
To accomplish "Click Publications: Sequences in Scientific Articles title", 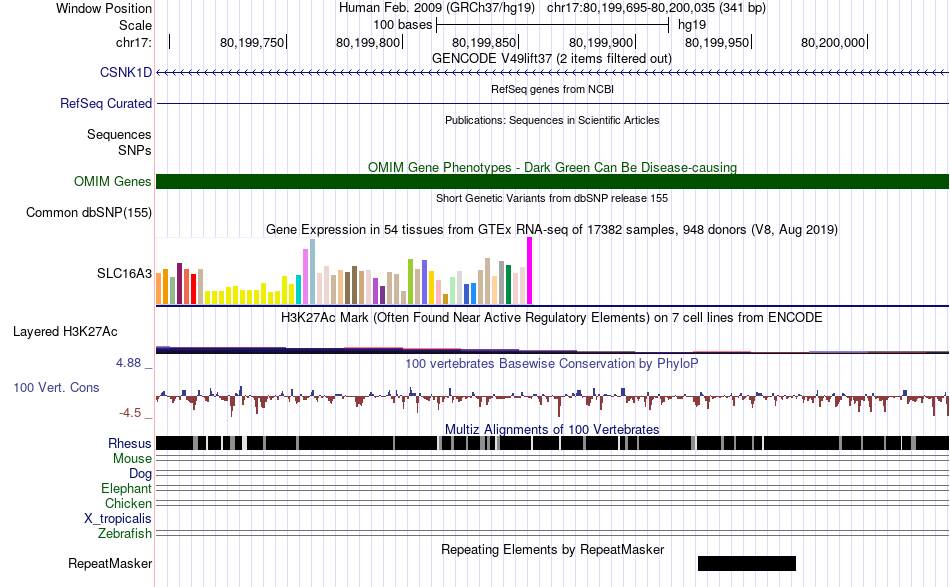I will pyautogui.click(x=552, y=121).
